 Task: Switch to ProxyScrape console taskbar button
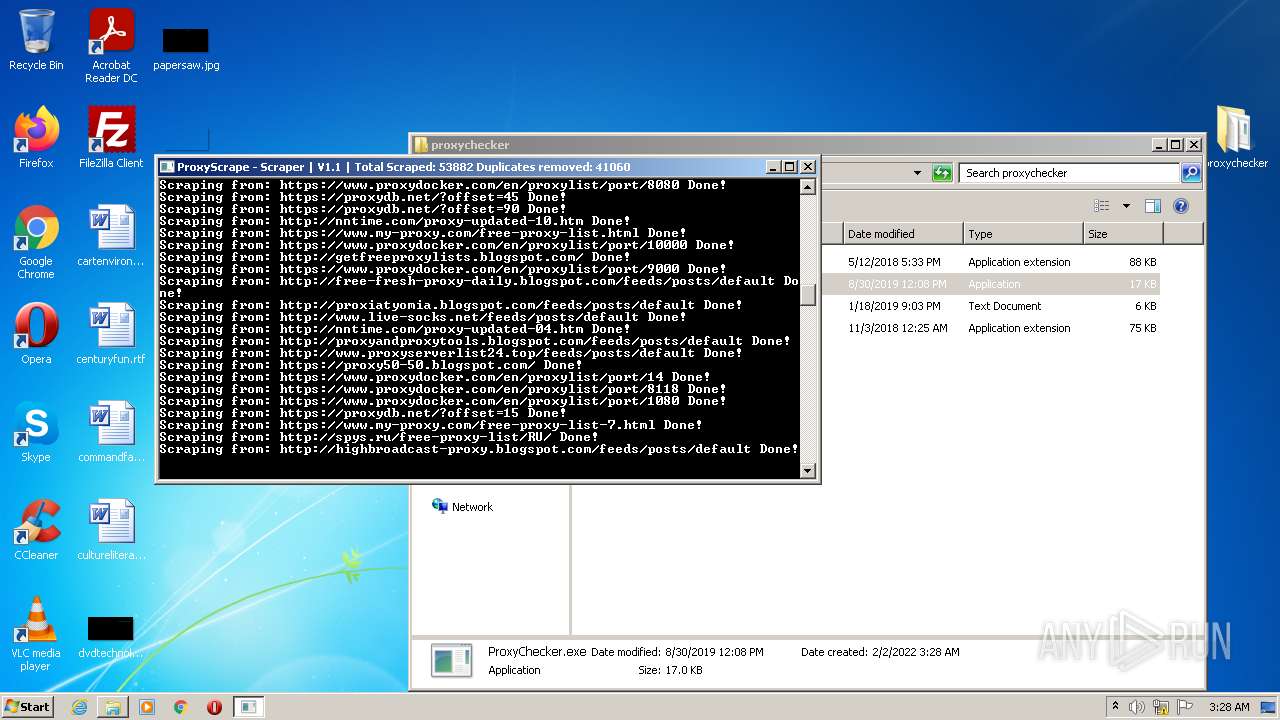click(248, 707)
